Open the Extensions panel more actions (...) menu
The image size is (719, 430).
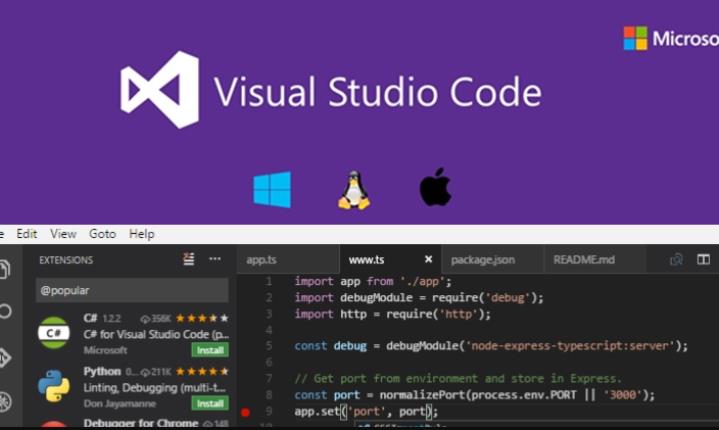pyautogui.click(x=215, y=260)
